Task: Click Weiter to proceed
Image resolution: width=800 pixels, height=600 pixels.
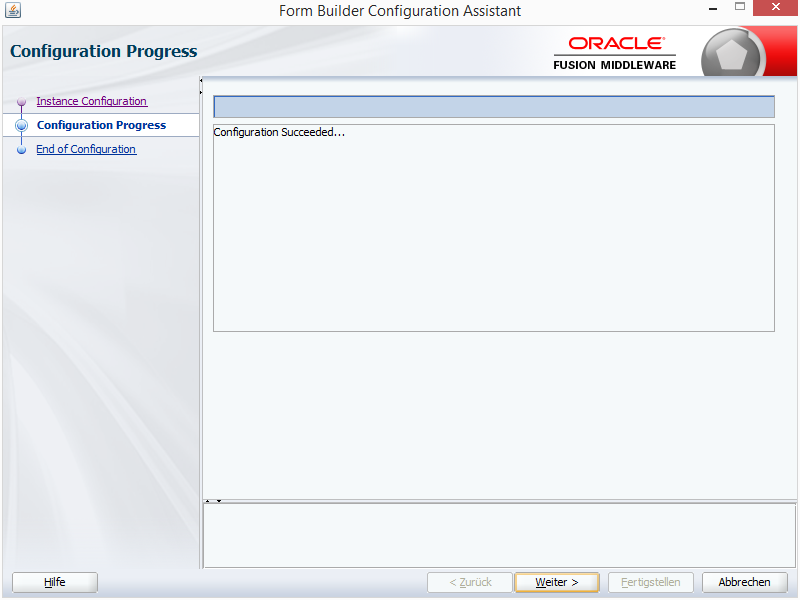Action: pos(557,582)
